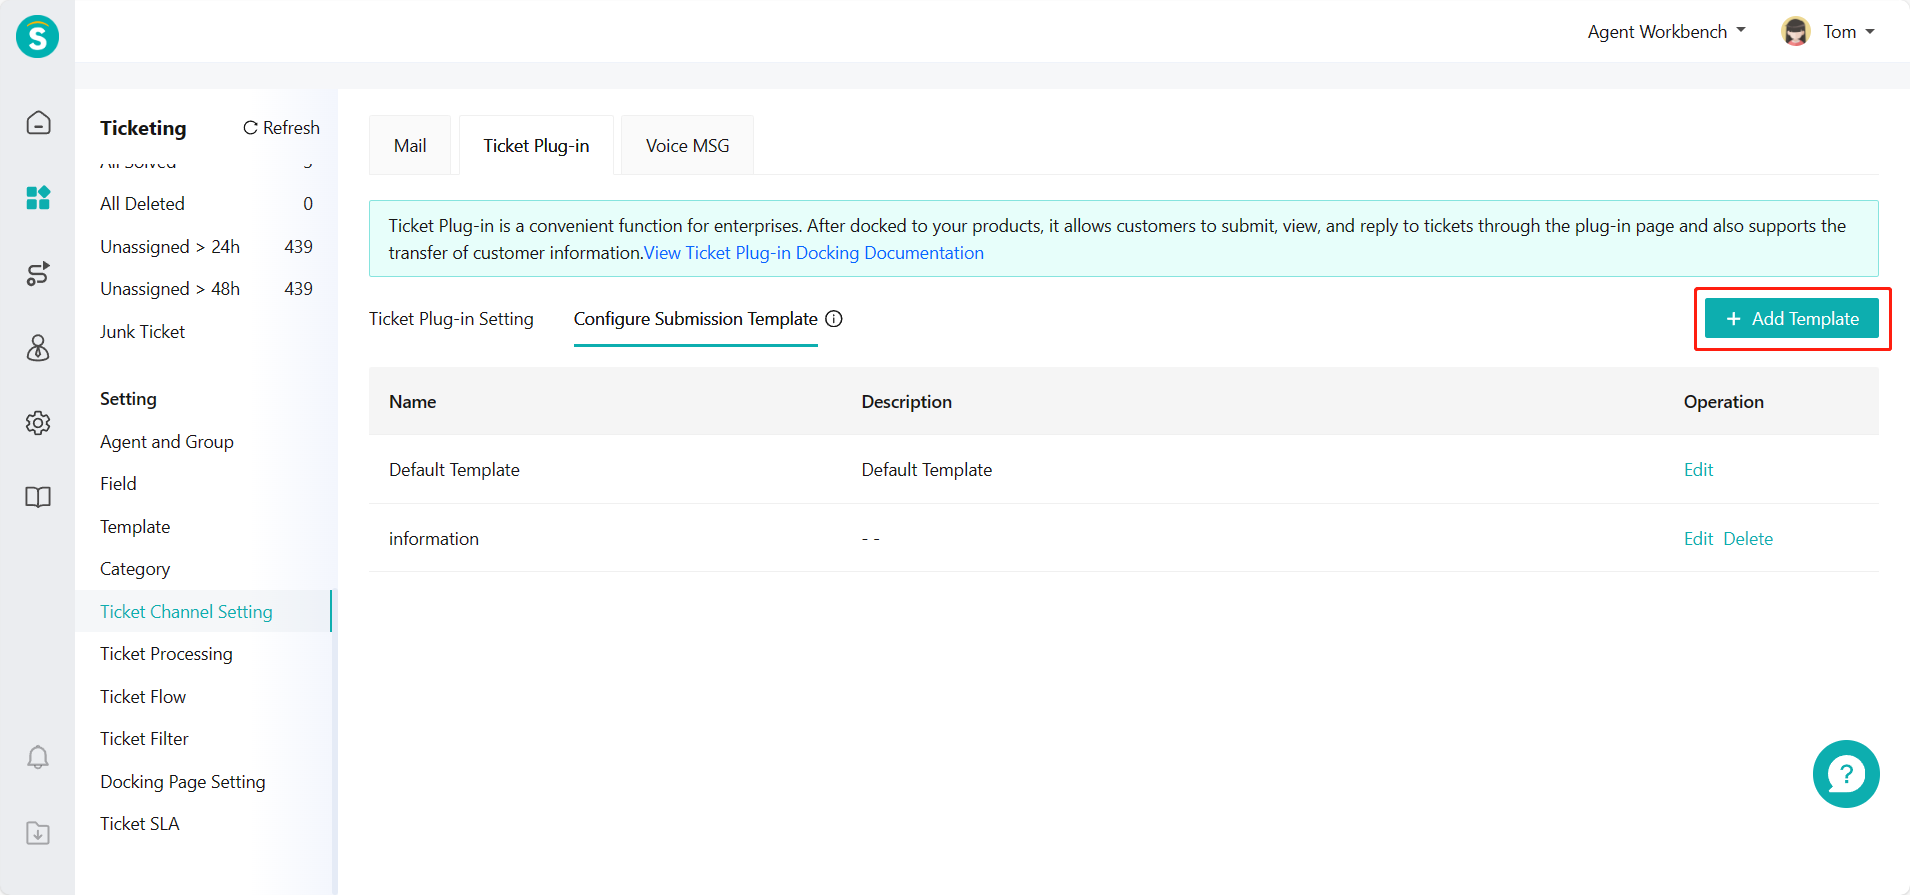Screen dimensions: 1910x895
Task: Delete the information template
Action: click(x=1748, y=539)
